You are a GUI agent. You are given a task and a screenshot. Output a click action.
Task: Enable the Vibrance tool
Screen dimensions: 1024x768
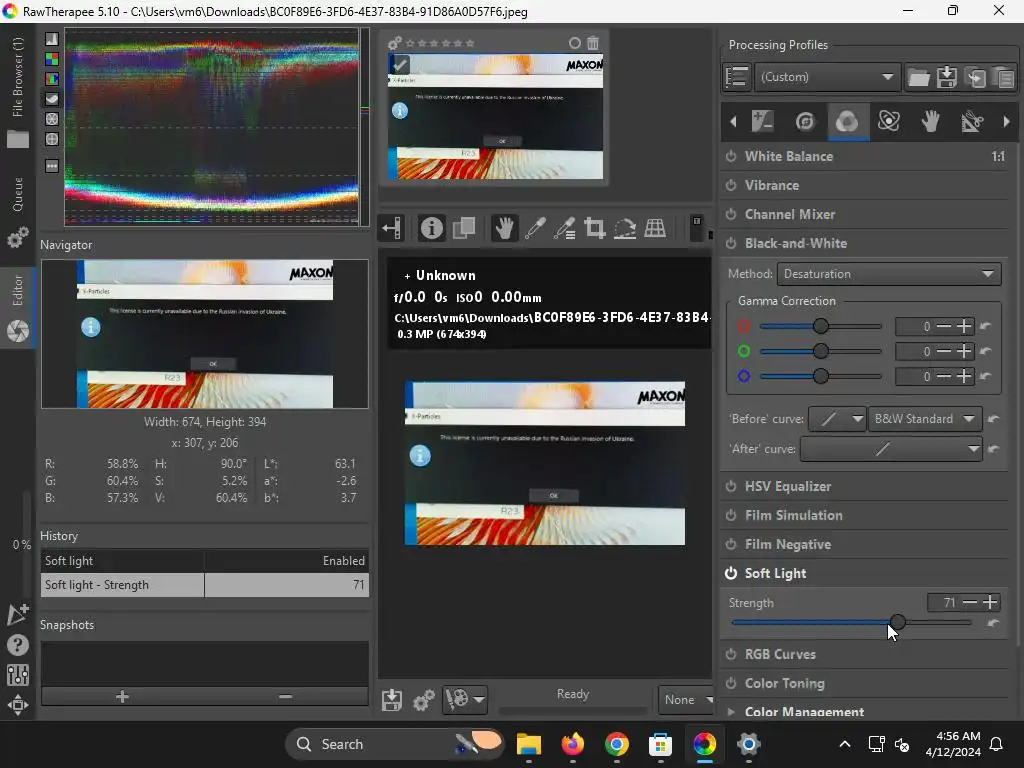coord(731,185)
